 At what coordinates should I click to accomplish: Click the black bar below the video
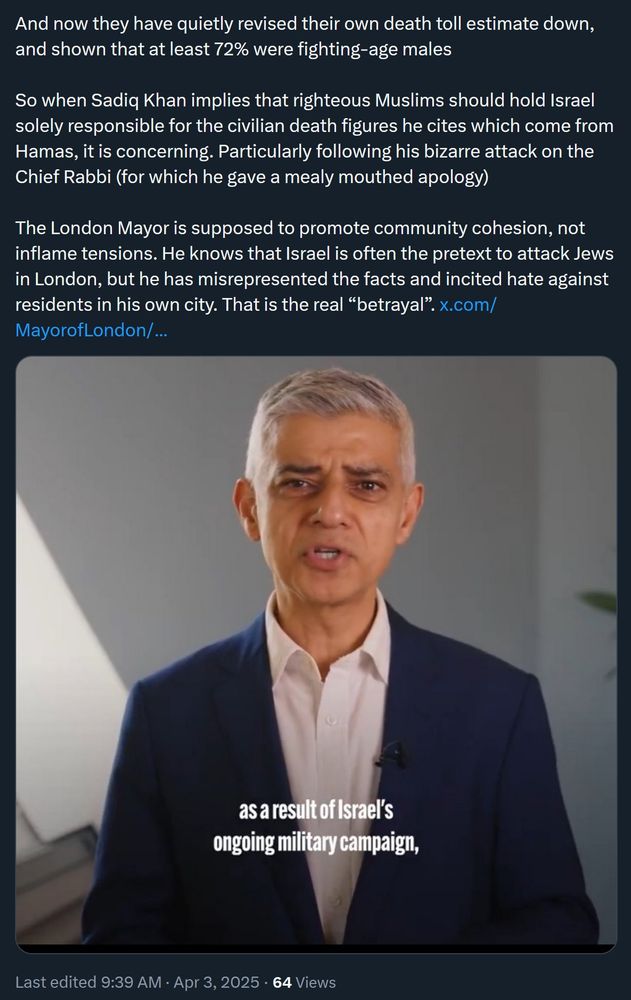316,948
